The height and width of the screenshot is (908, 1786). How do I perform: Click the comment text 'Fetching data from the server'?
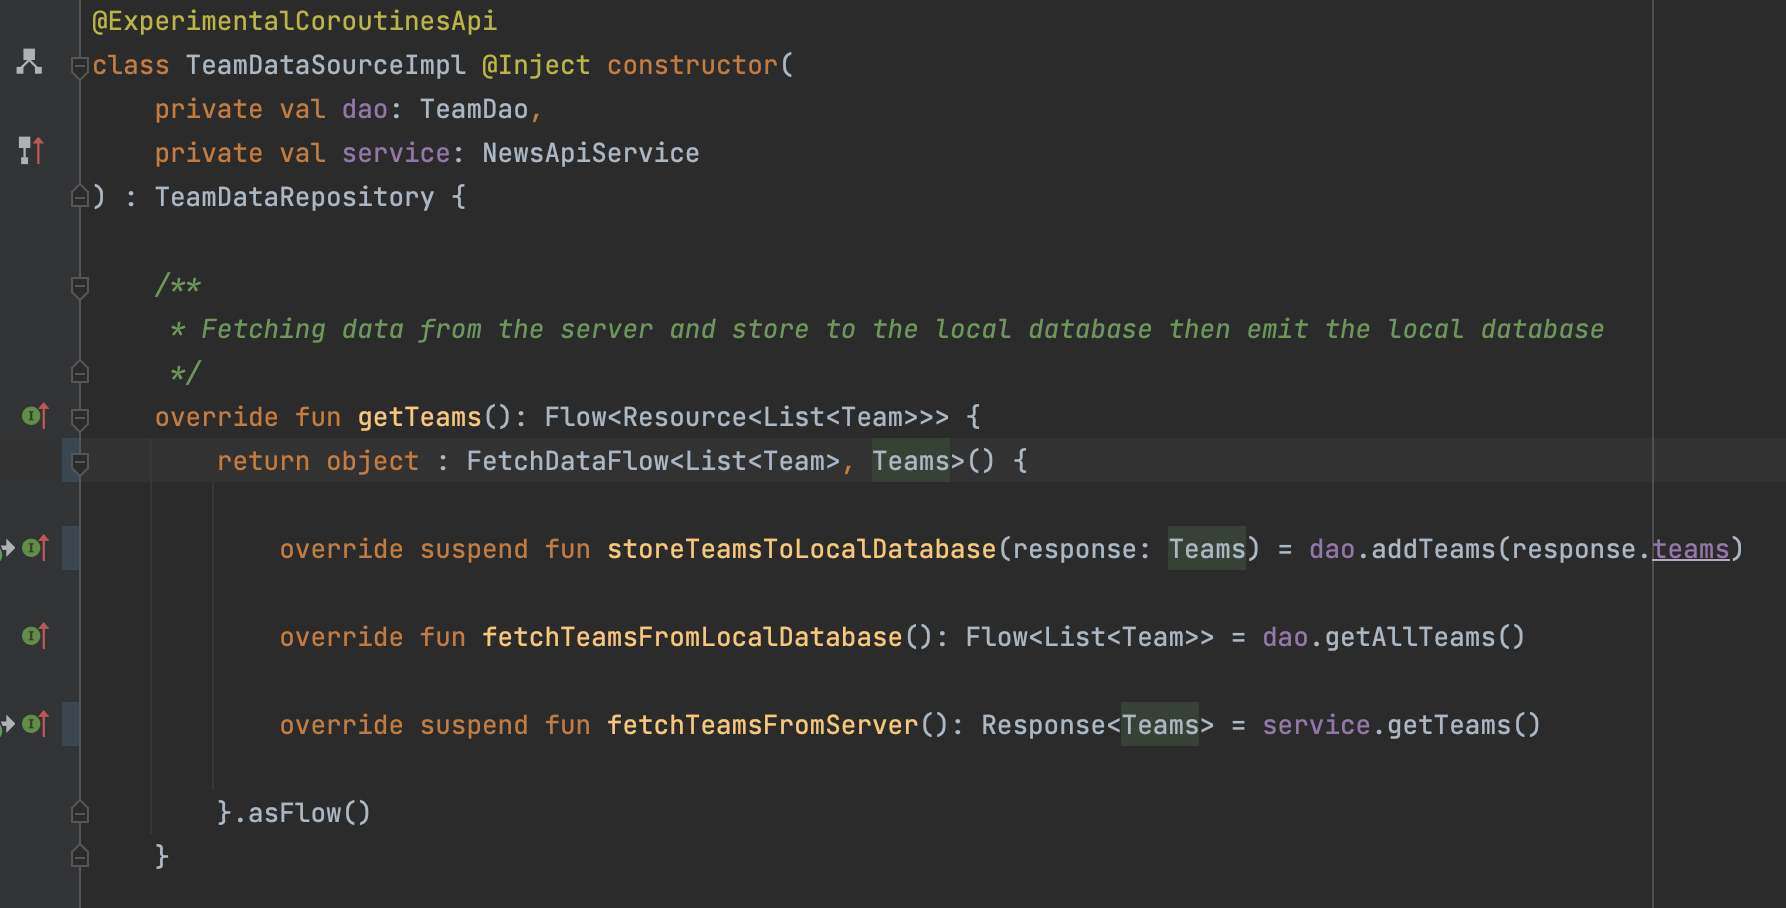(427, 329)
